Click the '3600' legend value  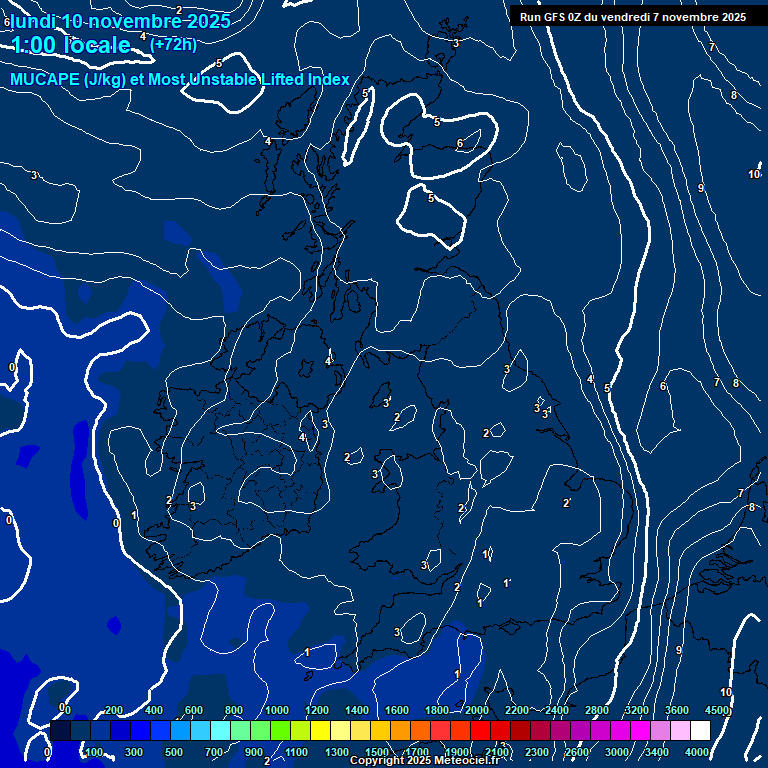677,710
